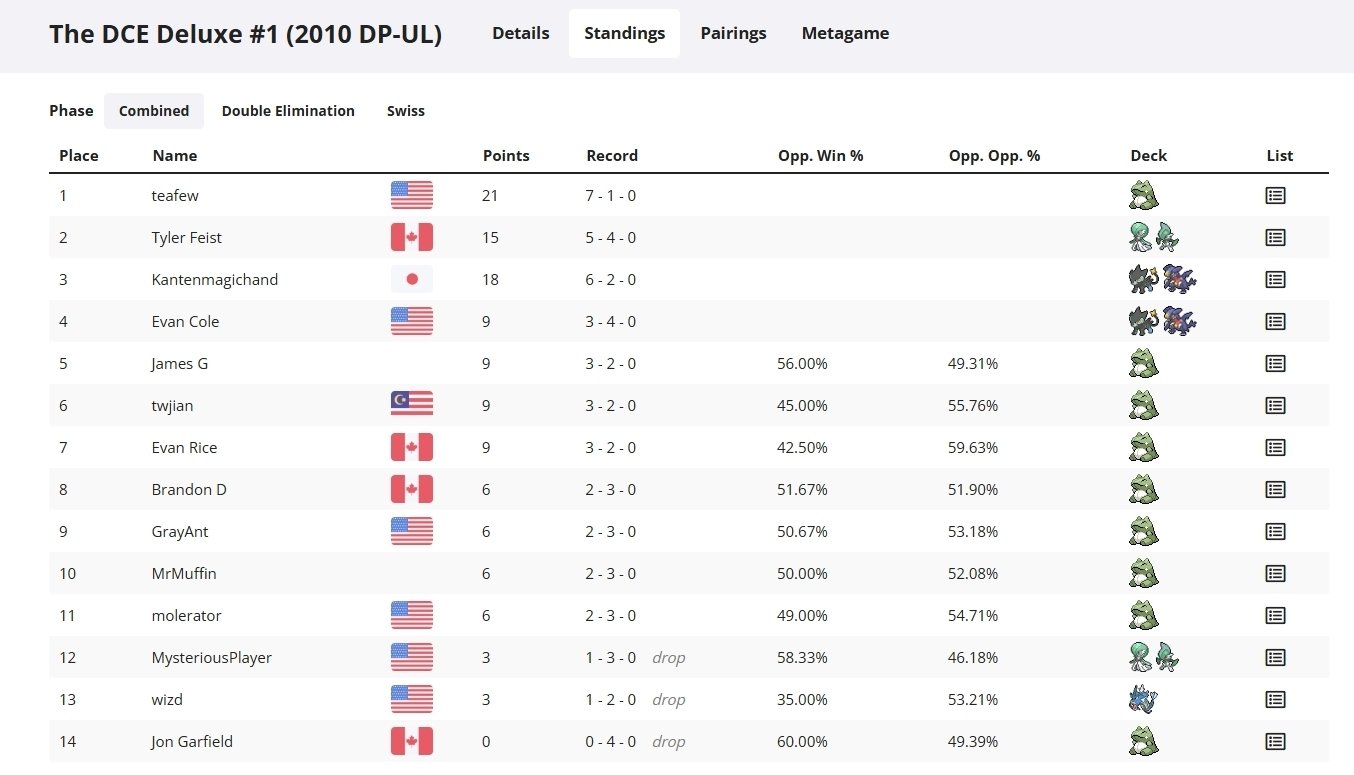Open the Metagame tab

click(x=845, y=33)
